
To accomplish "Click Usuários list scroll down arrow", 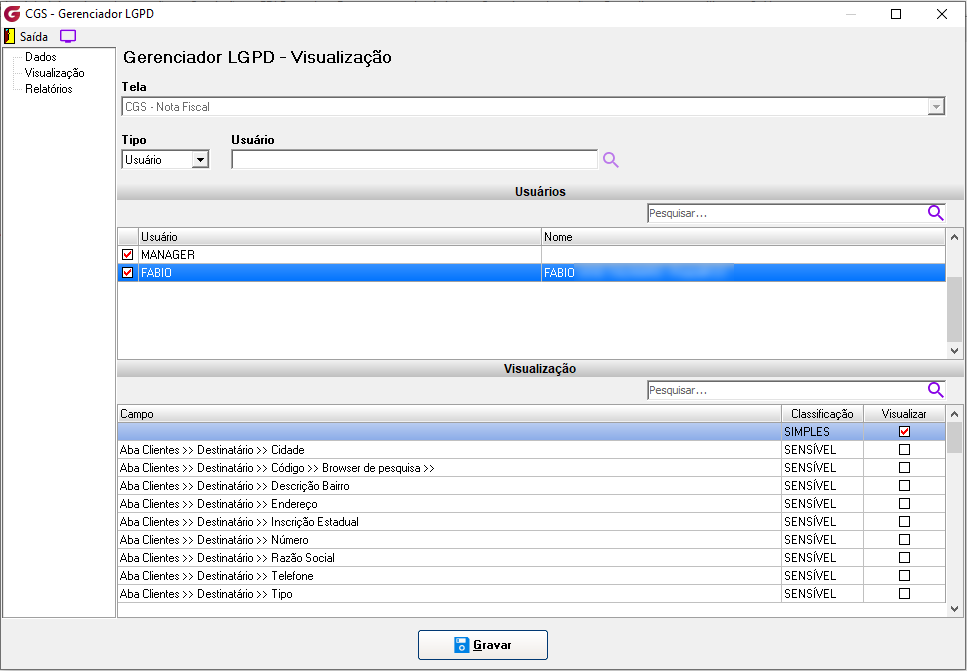I will pyautogui.click(x=954, y=351).
